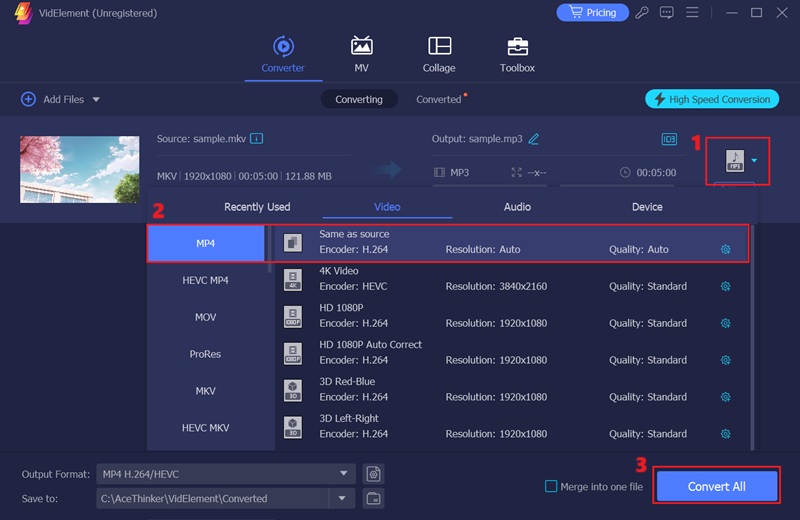
Task: Click the ID3 tag editor icon
Action: (x=669, y=139)
